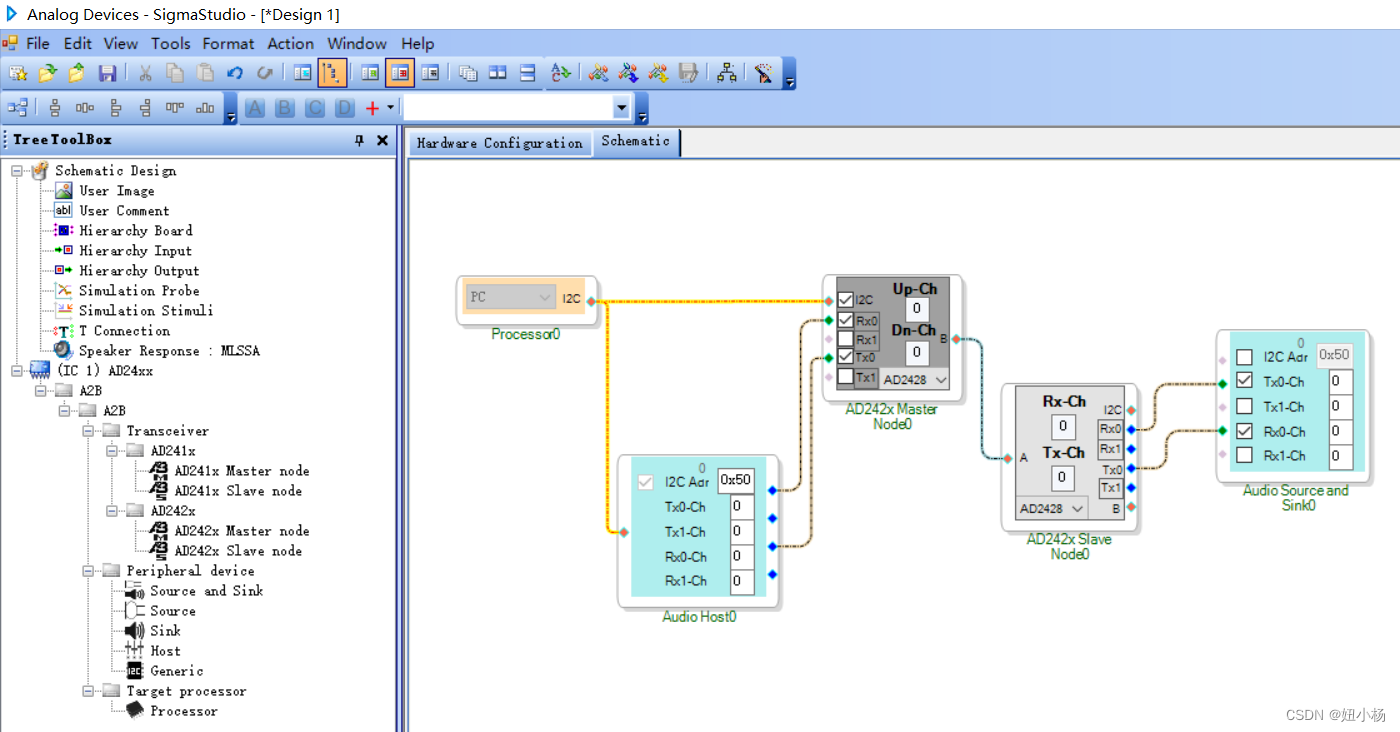Click the tile windows horizontally icon
The width and height of the screenshot is (1400, 732).
(498, 73)
